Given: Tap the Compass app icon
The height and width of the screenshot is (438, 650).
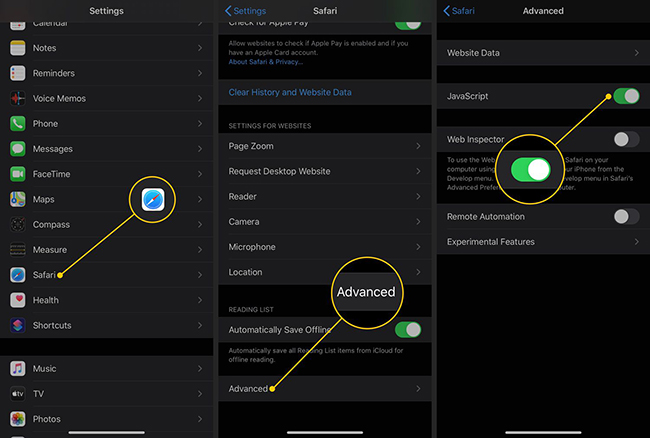Looking at the screenshot, I should tap(17, 225).
